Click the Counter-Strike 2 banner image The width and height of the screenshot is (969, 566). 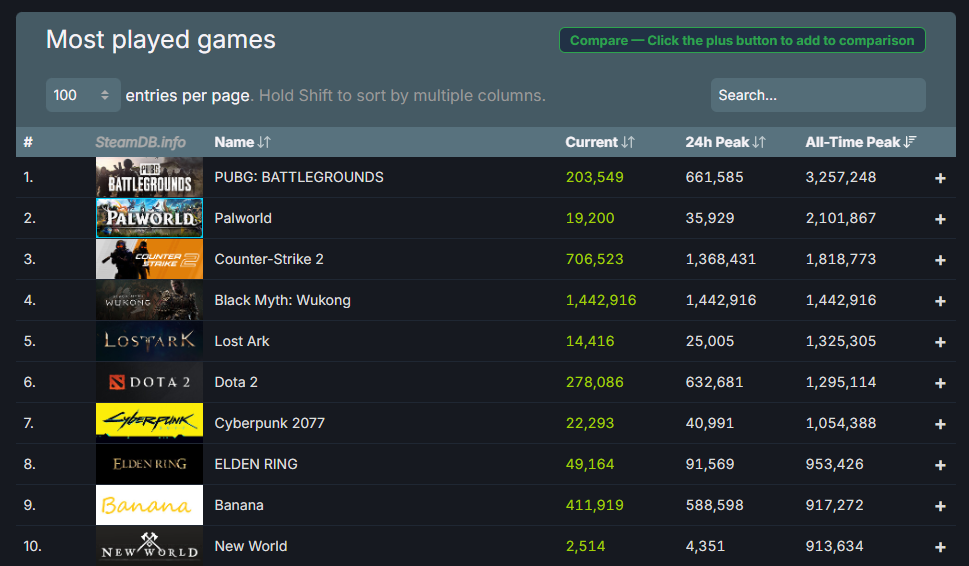click(x=149, y=259)
